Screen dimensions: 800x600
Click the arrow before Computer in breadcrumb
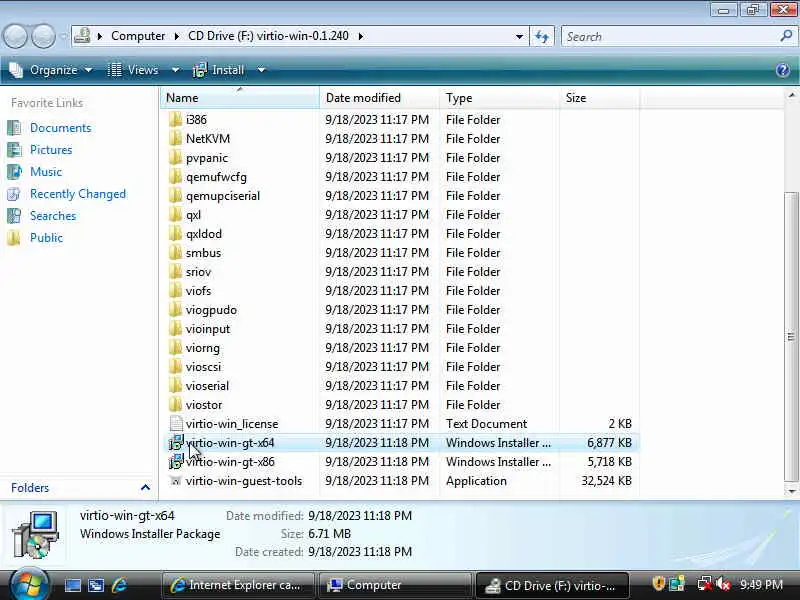(100, 36)
